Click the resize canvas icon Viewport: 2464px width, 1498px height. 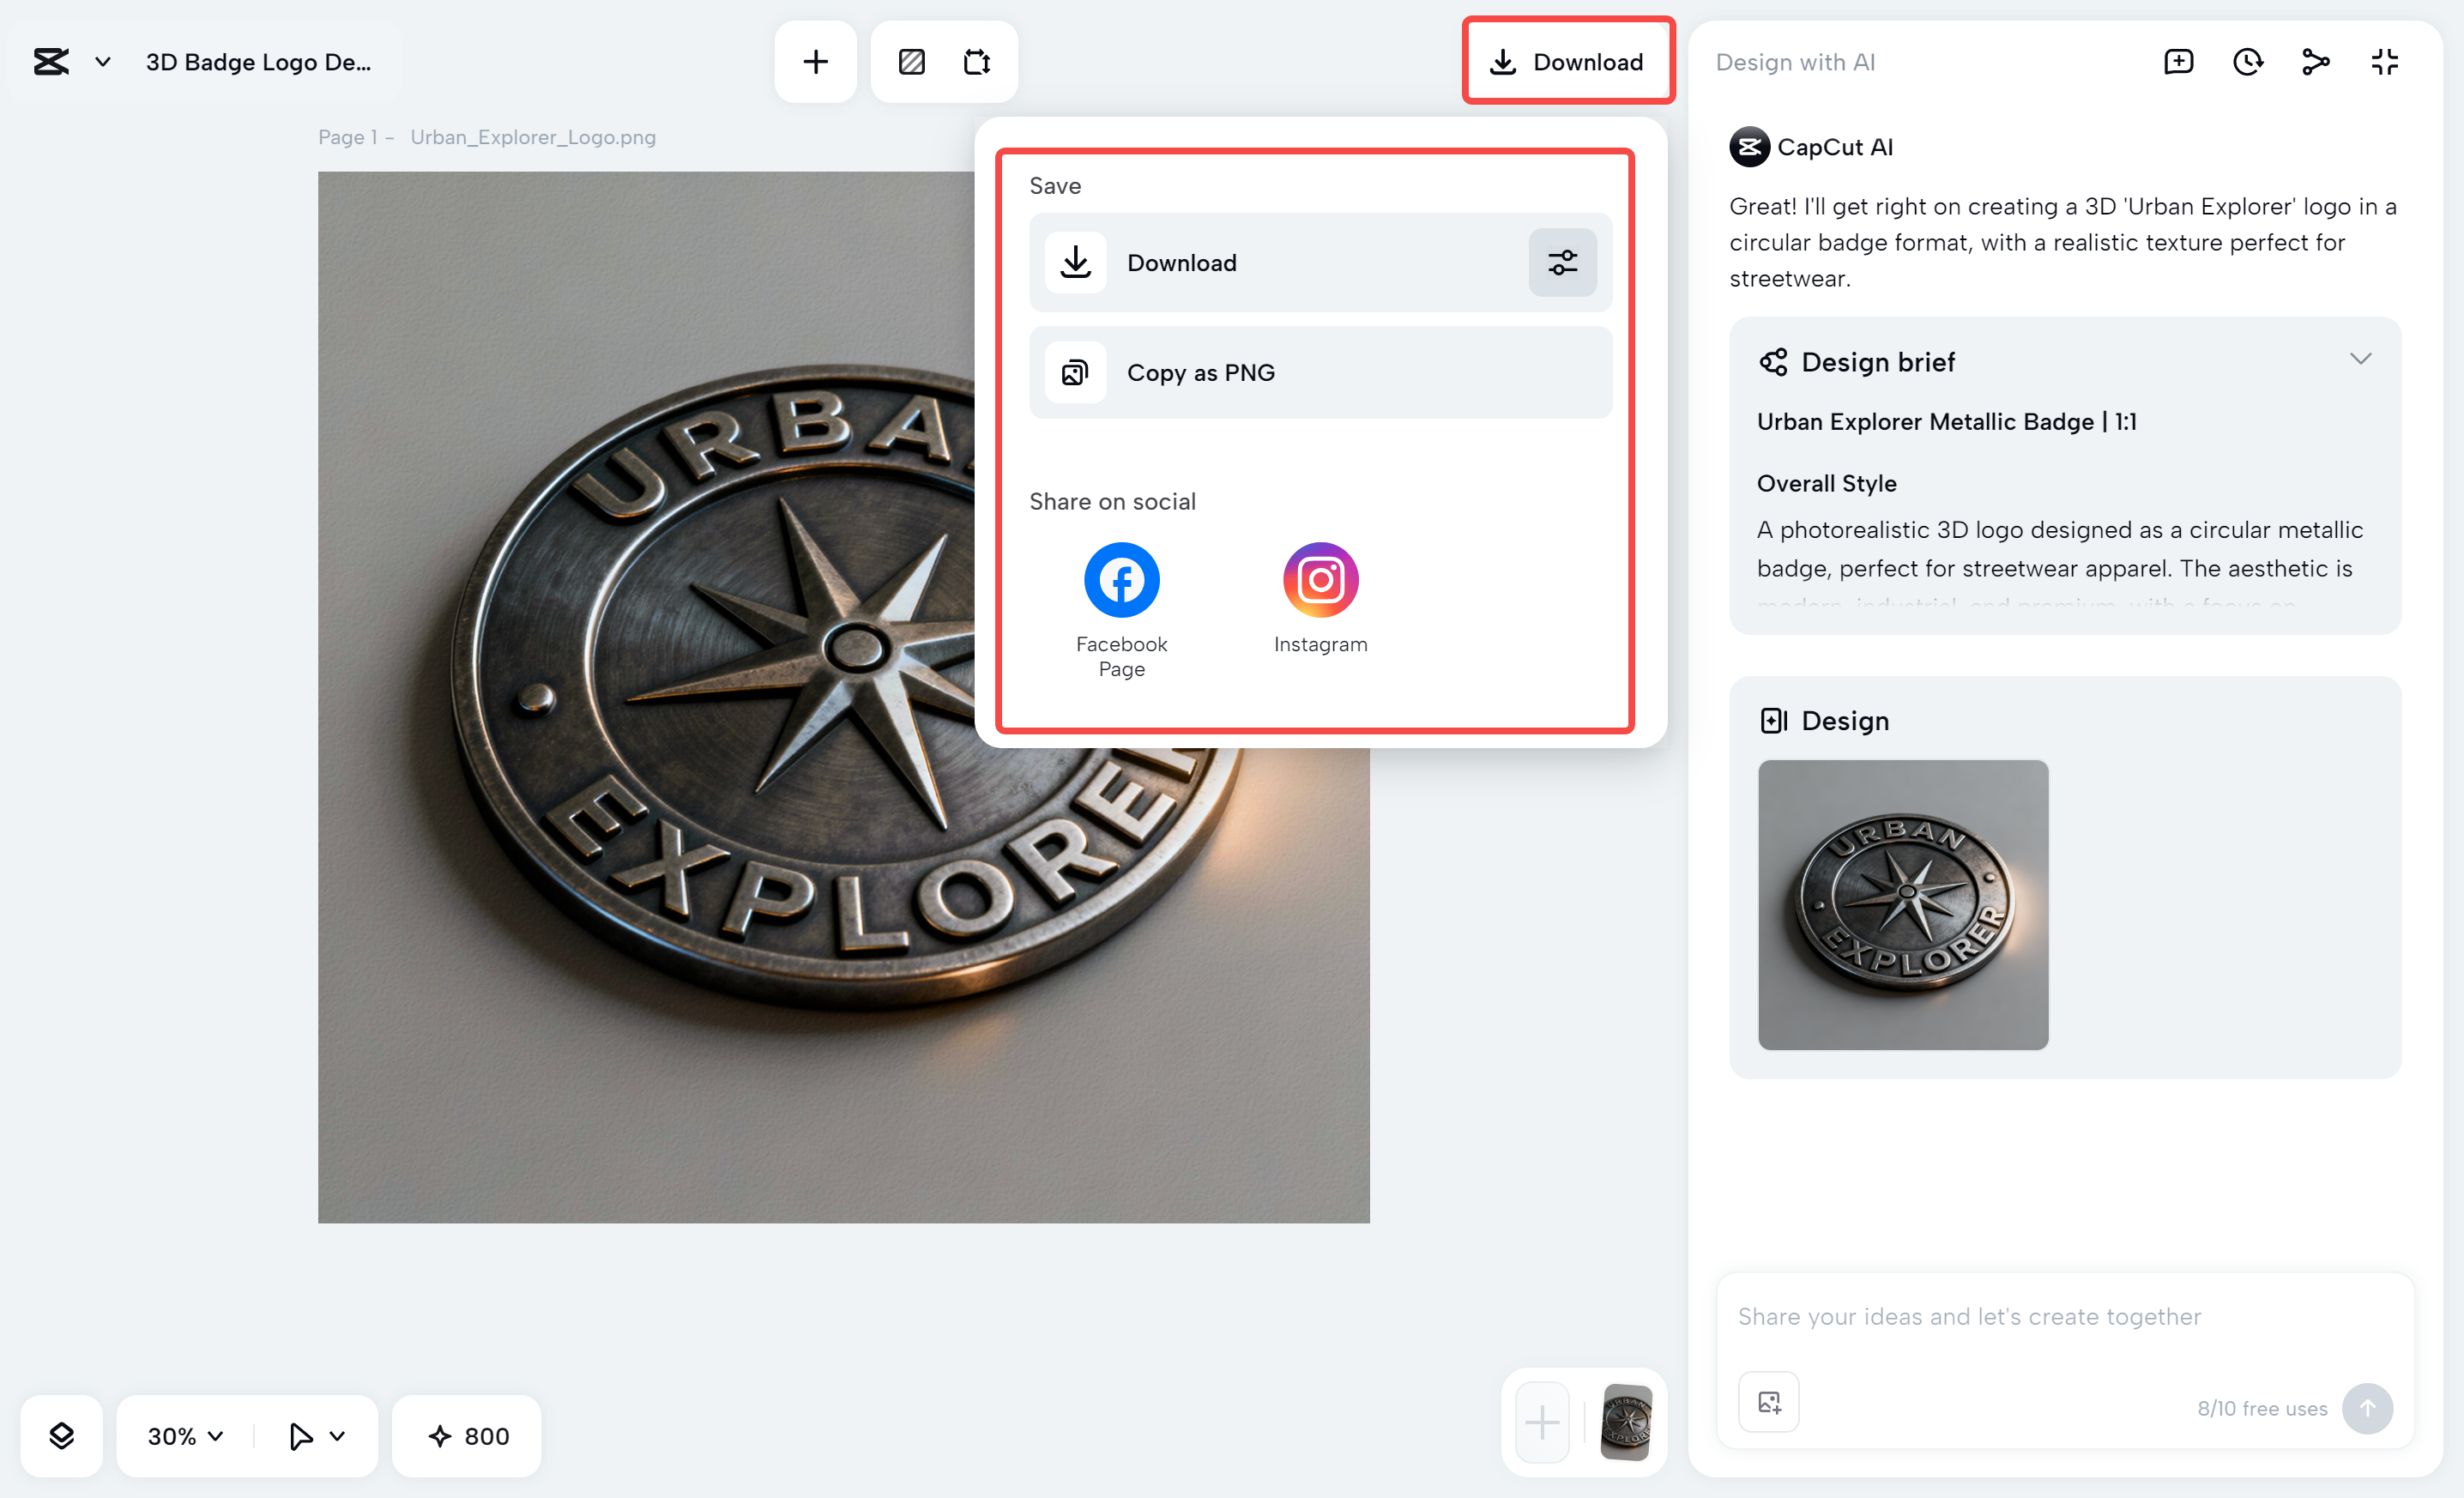977,62
